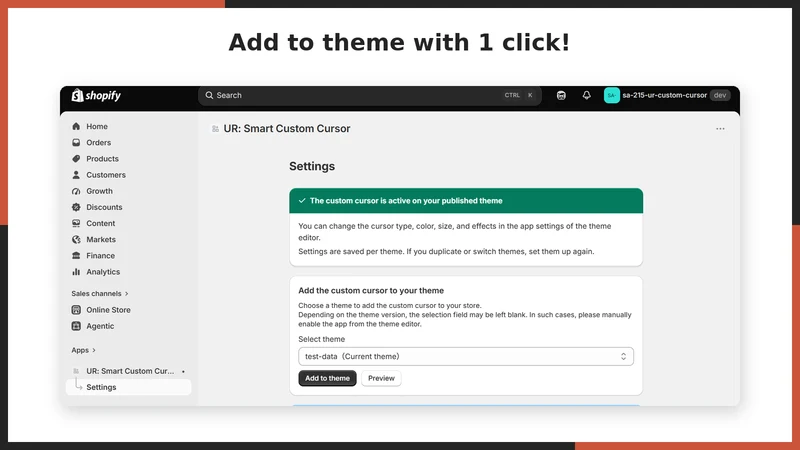Open UR: Smart Custom Cur... app
800x450 pixels.
coord(128,371)
